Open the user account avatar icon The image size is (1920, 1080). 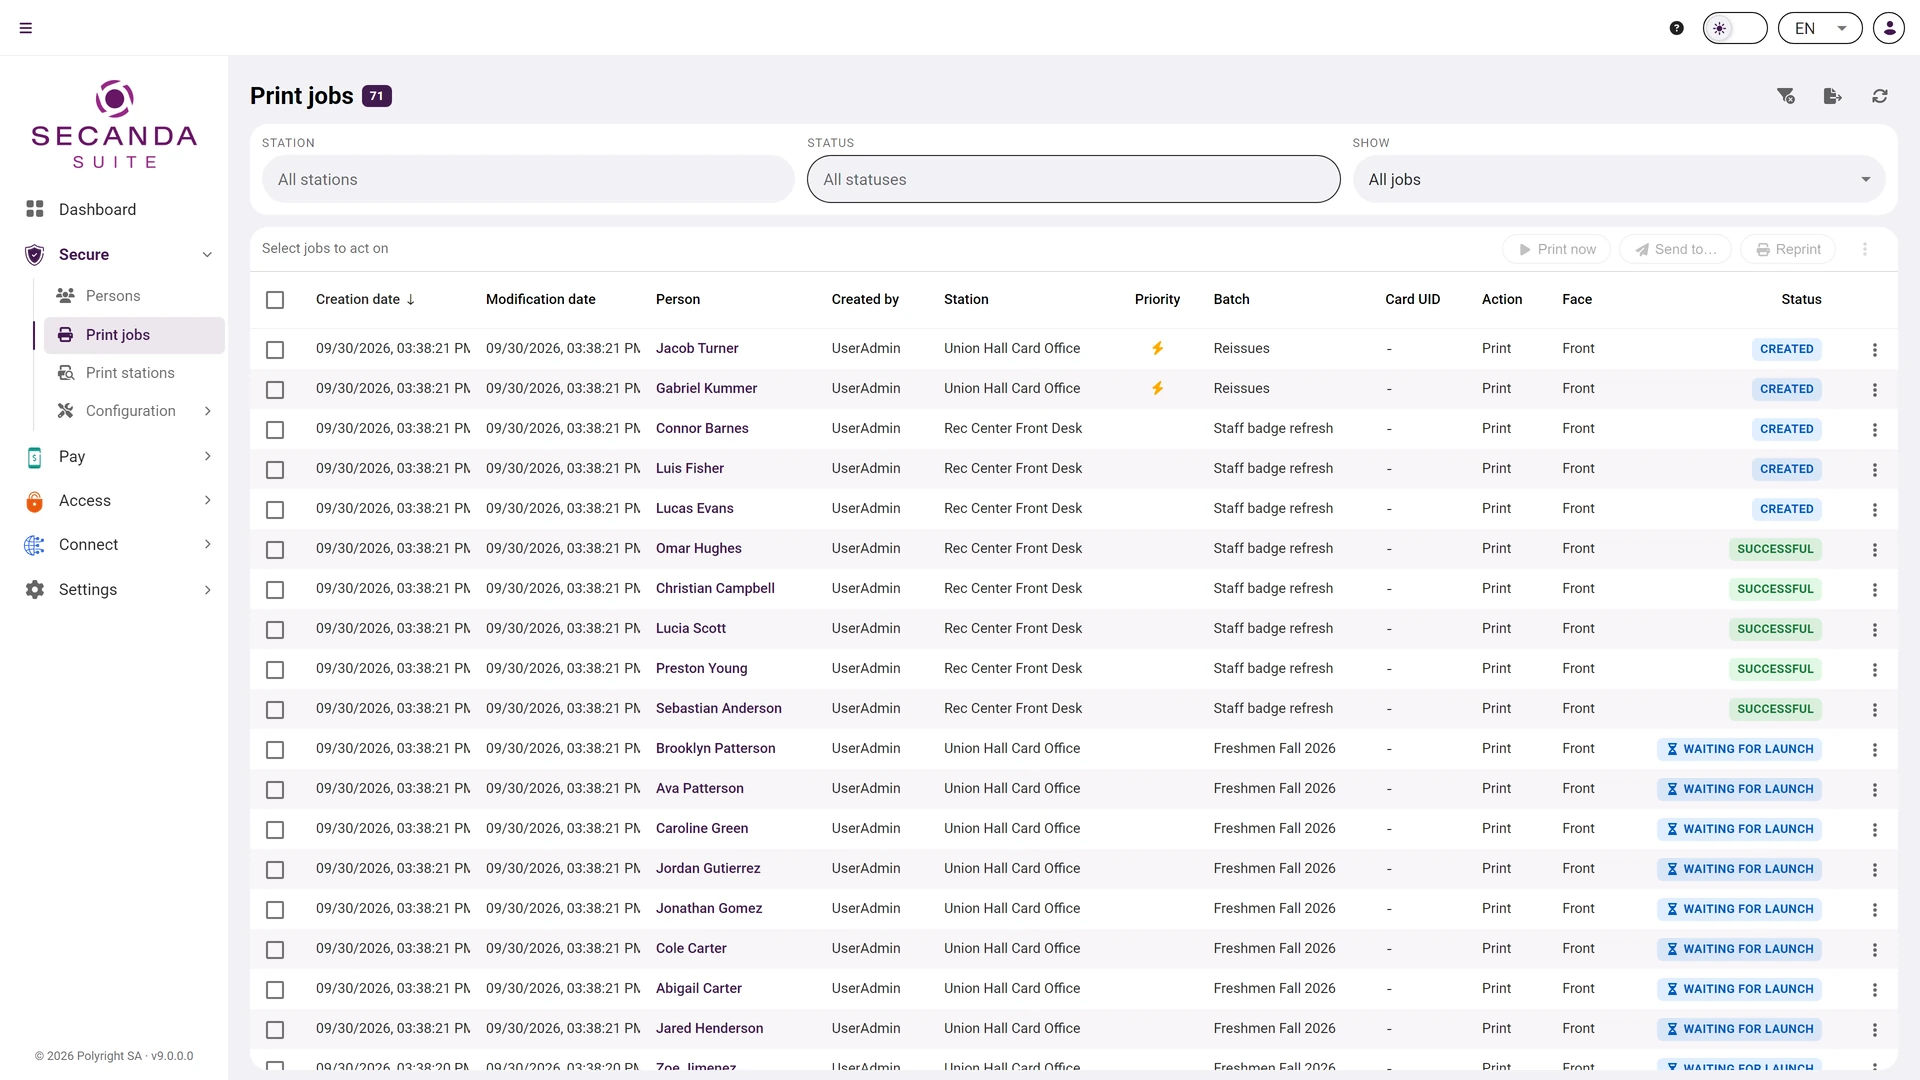pos(1889,28)
